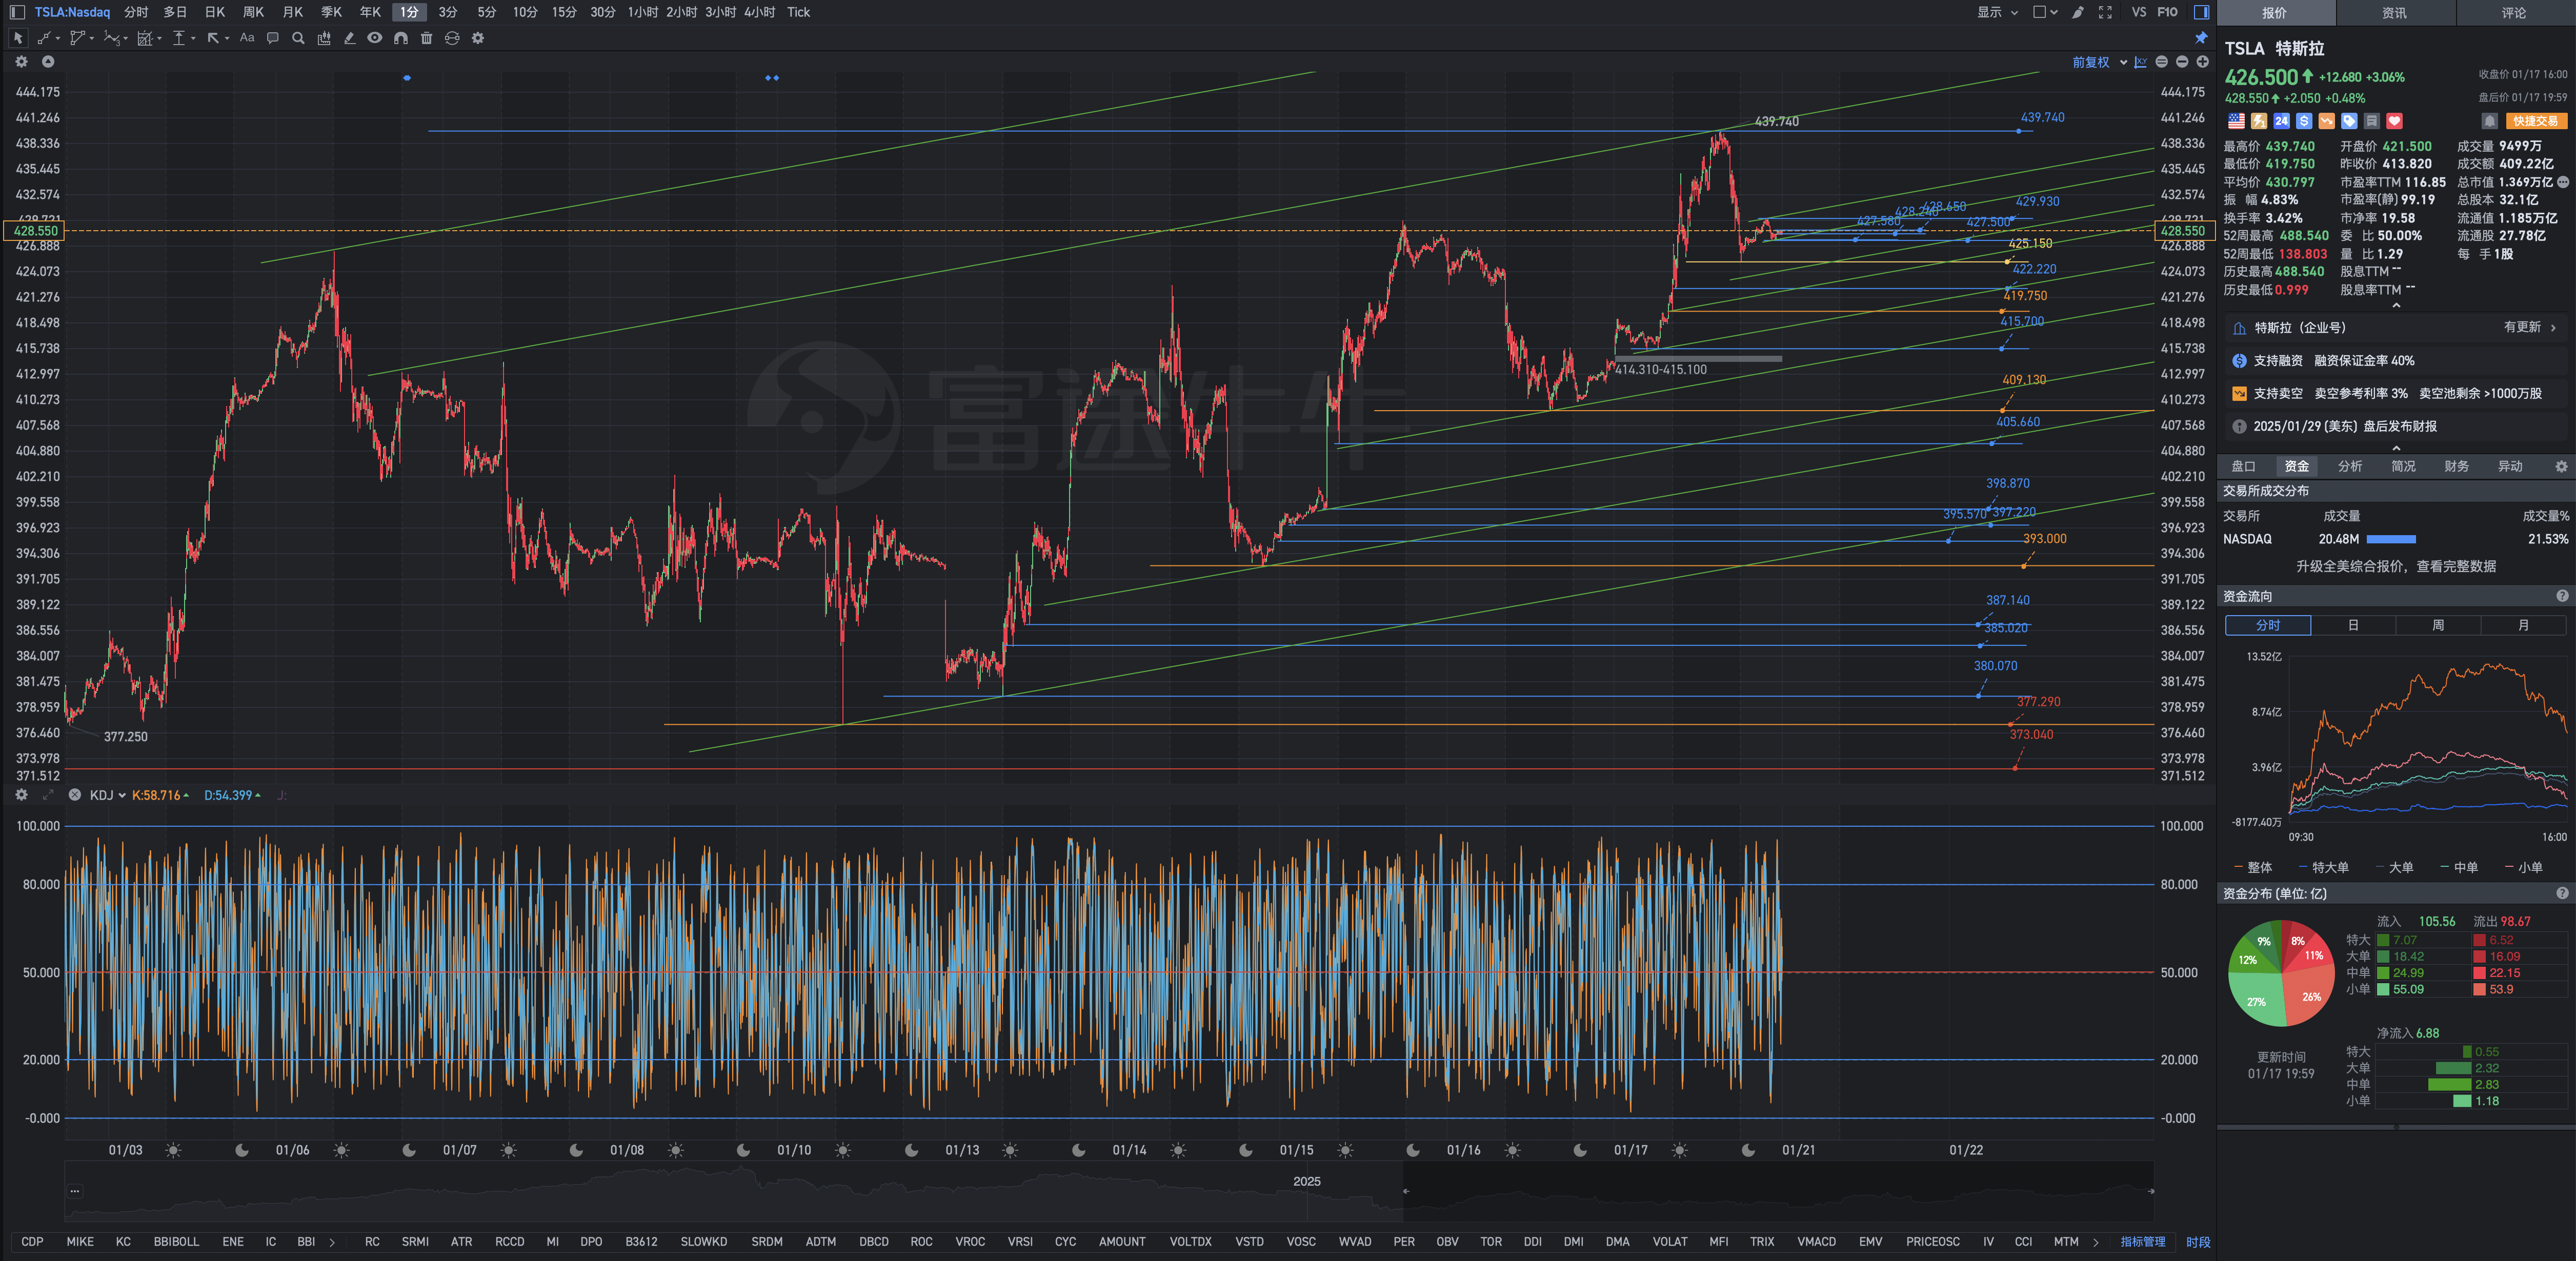Select the Tick chart tab
Screen dimensions: 2576x1261
tap(798, 12)
